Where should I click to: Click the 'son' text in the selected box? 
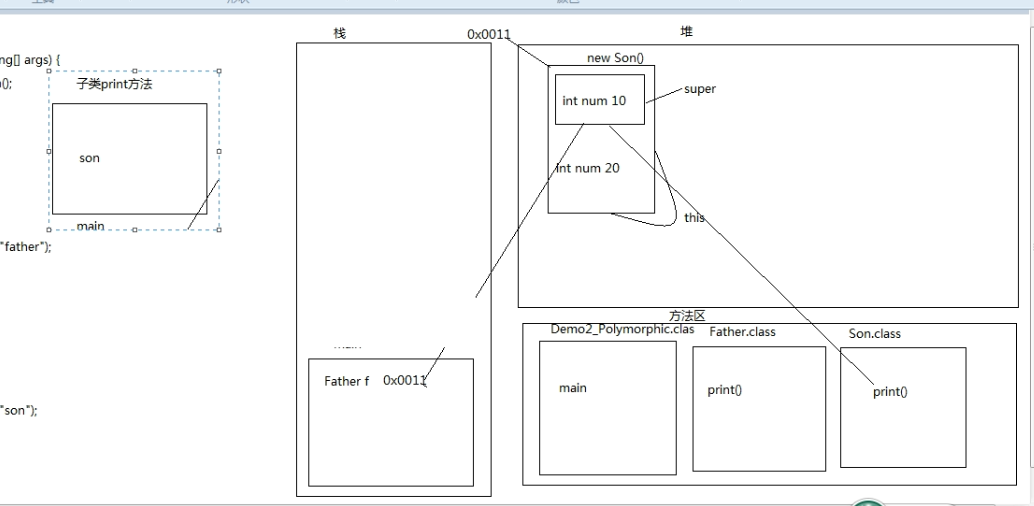pyautogui.click(x=89, y=158)
